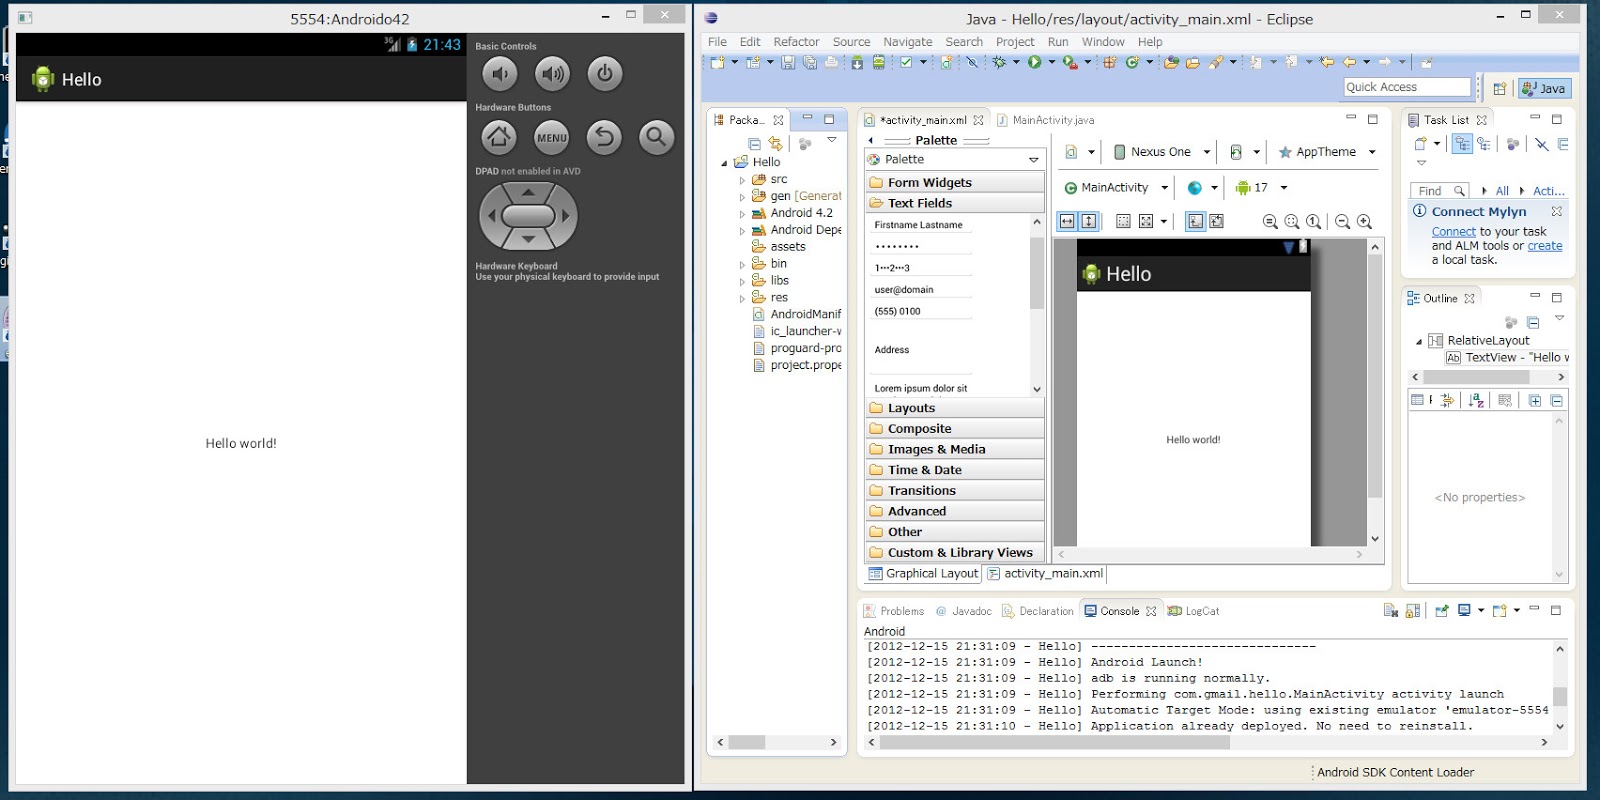1600x800 pixels.
Task: Sort the properties alphabetically
Action: coord(1476,400)
